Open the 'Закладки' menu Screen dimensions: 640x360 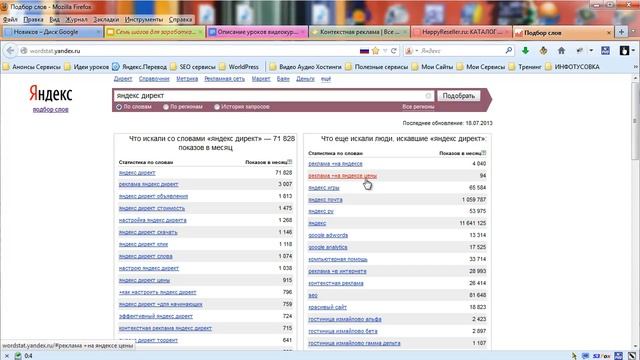(106, 19)
